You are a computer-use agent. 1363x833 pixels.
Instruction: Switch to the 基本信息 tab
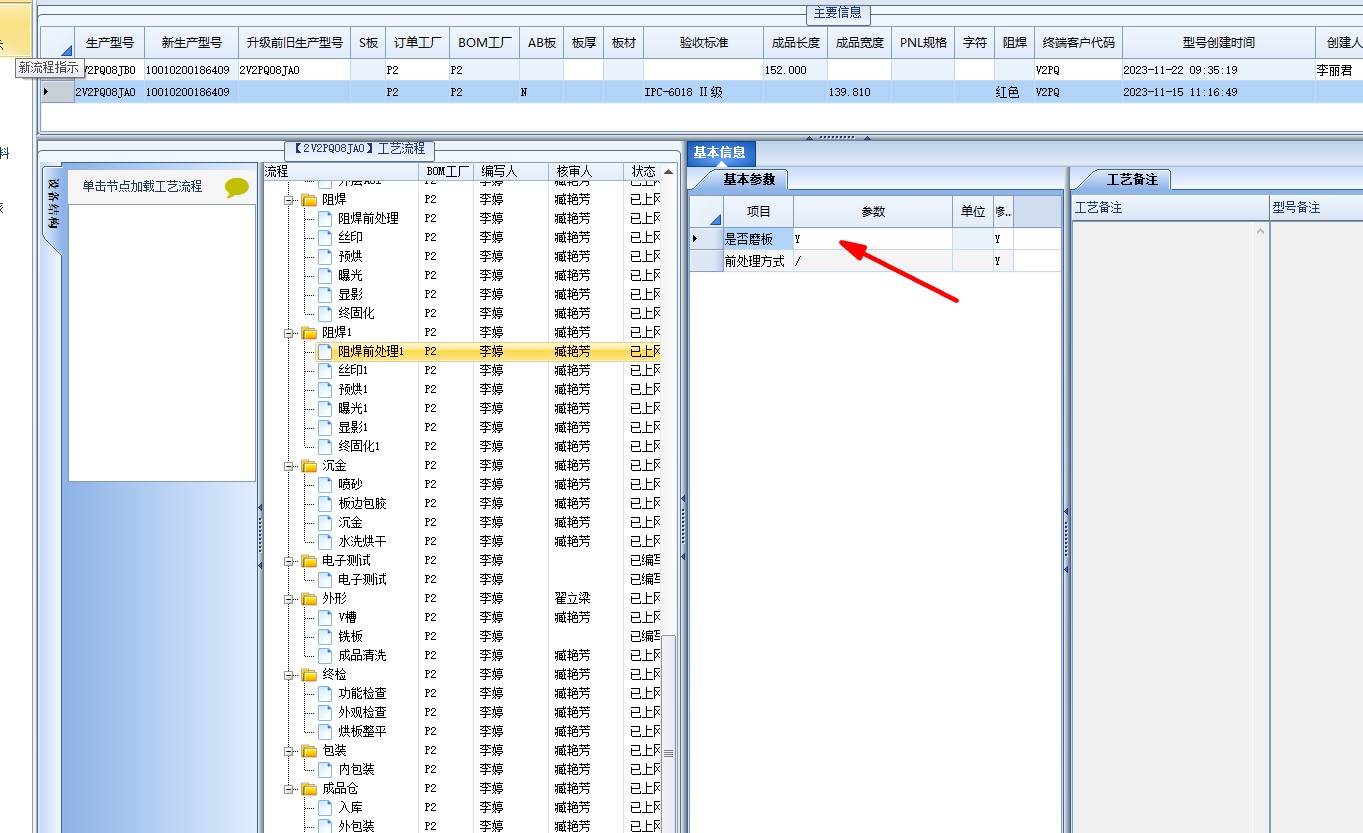coord(720,153)
